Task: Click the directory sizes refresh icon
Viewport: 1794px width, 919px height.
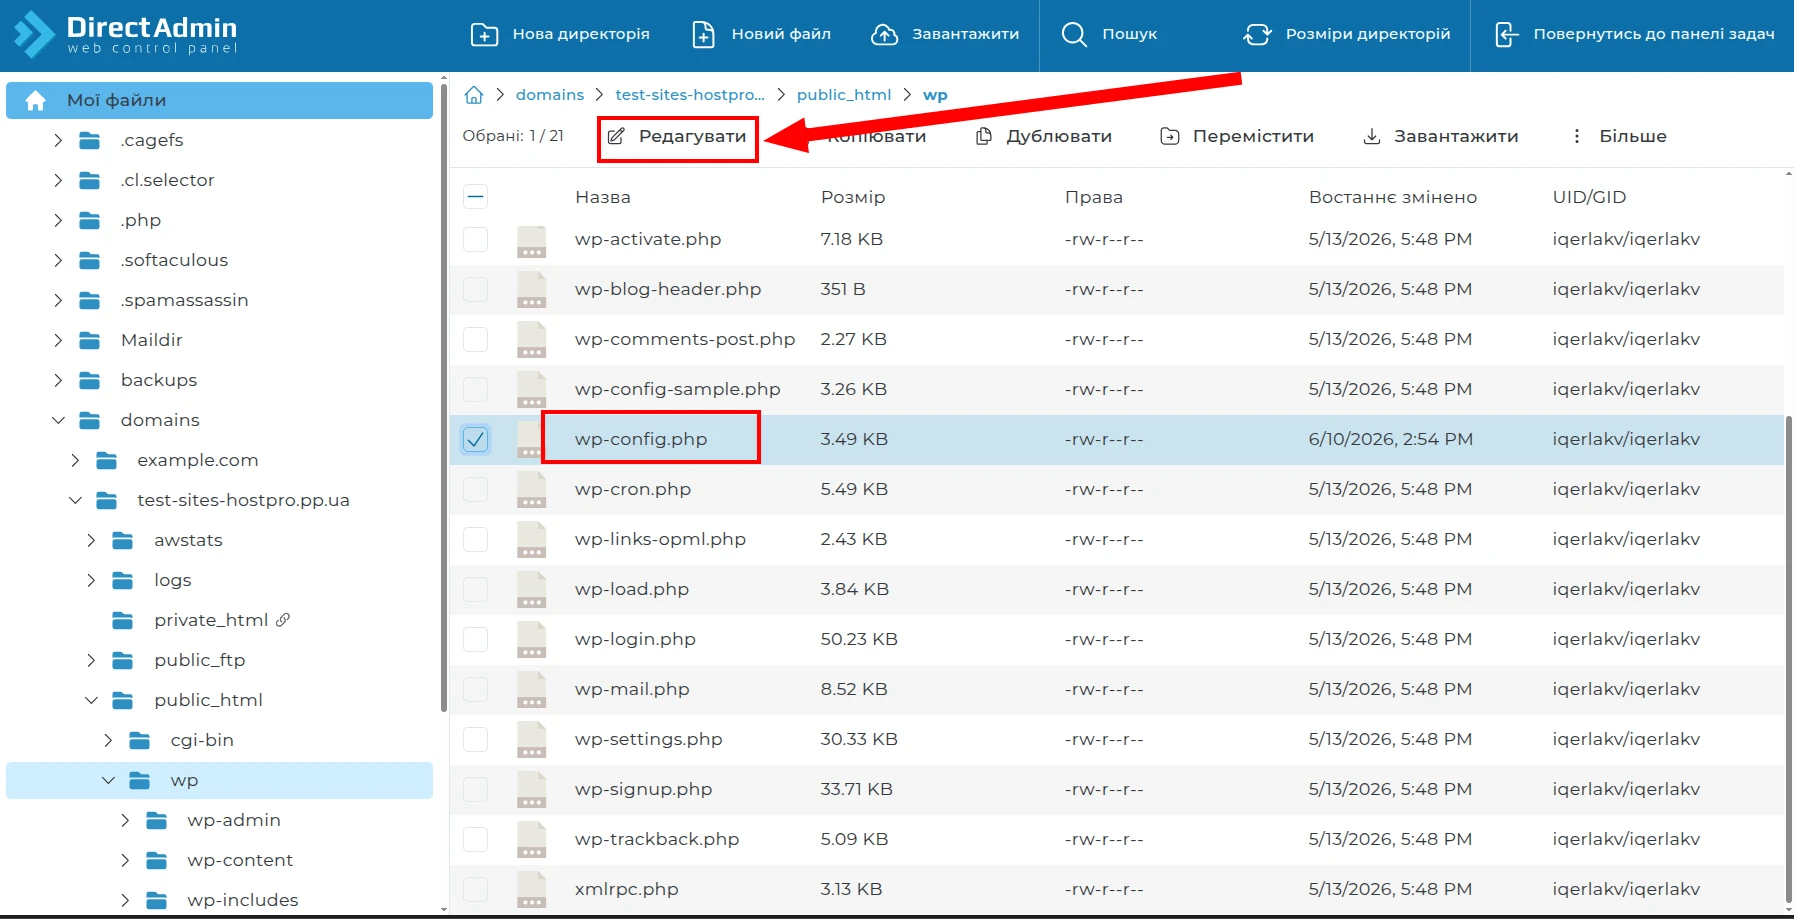Action: coord(1257,35)
